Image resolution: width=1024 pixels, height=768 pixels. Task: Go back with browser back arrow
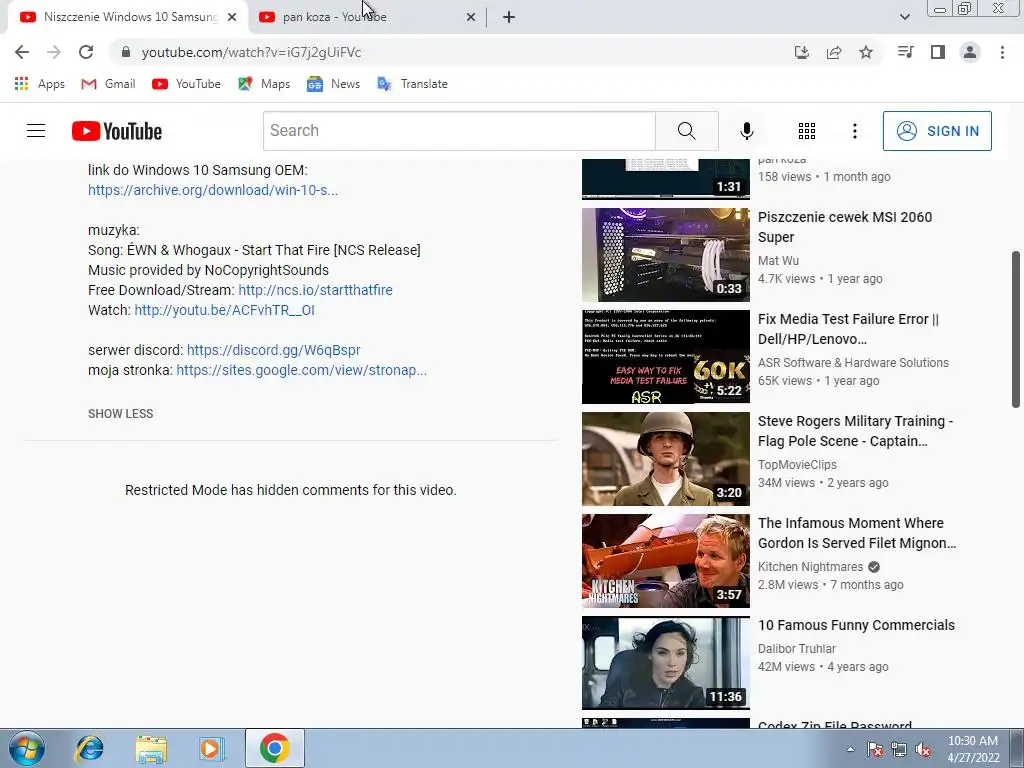coord(22,52)
